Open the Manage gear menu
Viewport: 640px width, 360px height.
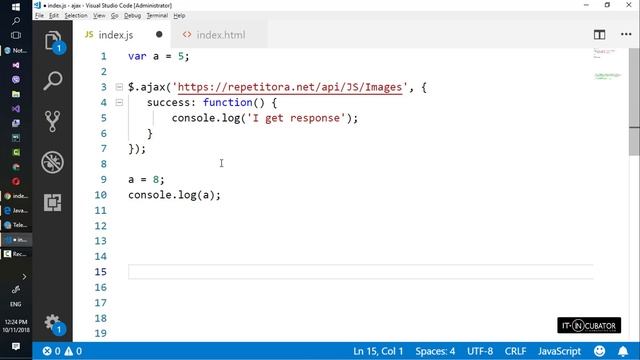52,323
